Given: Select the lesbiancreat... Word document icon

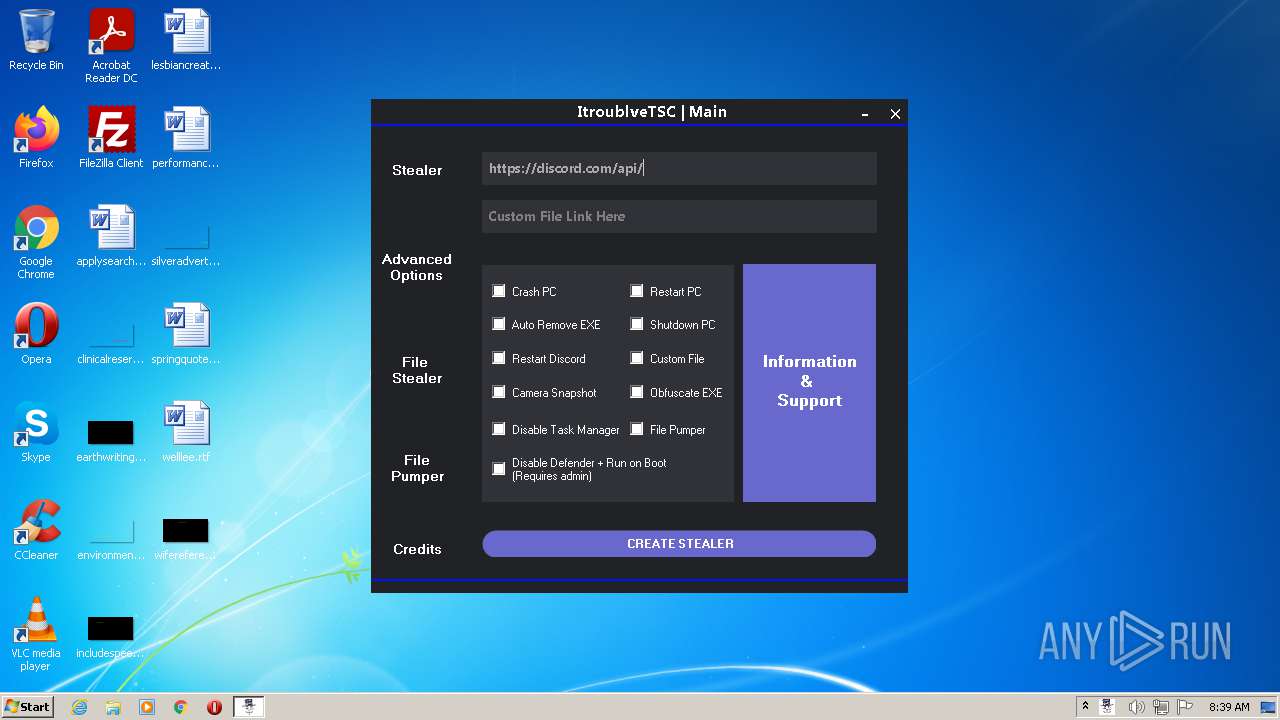Looking at the screenshot, I should pos(186,40).
